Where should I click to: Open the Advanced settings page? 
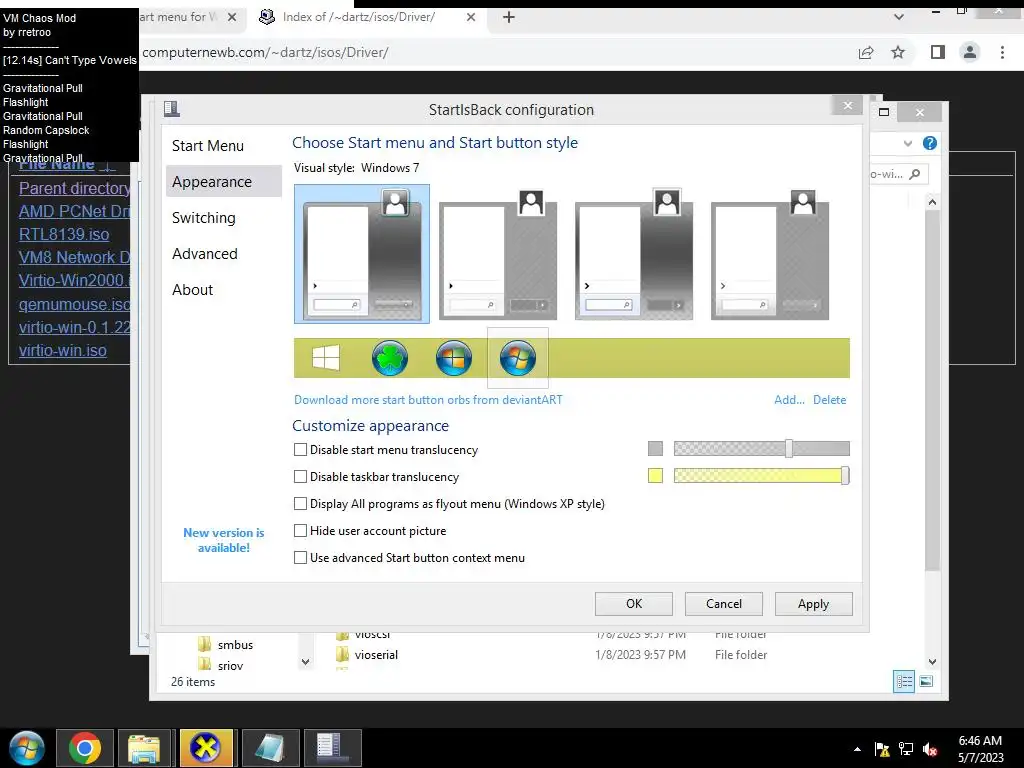tap(204, 253)
